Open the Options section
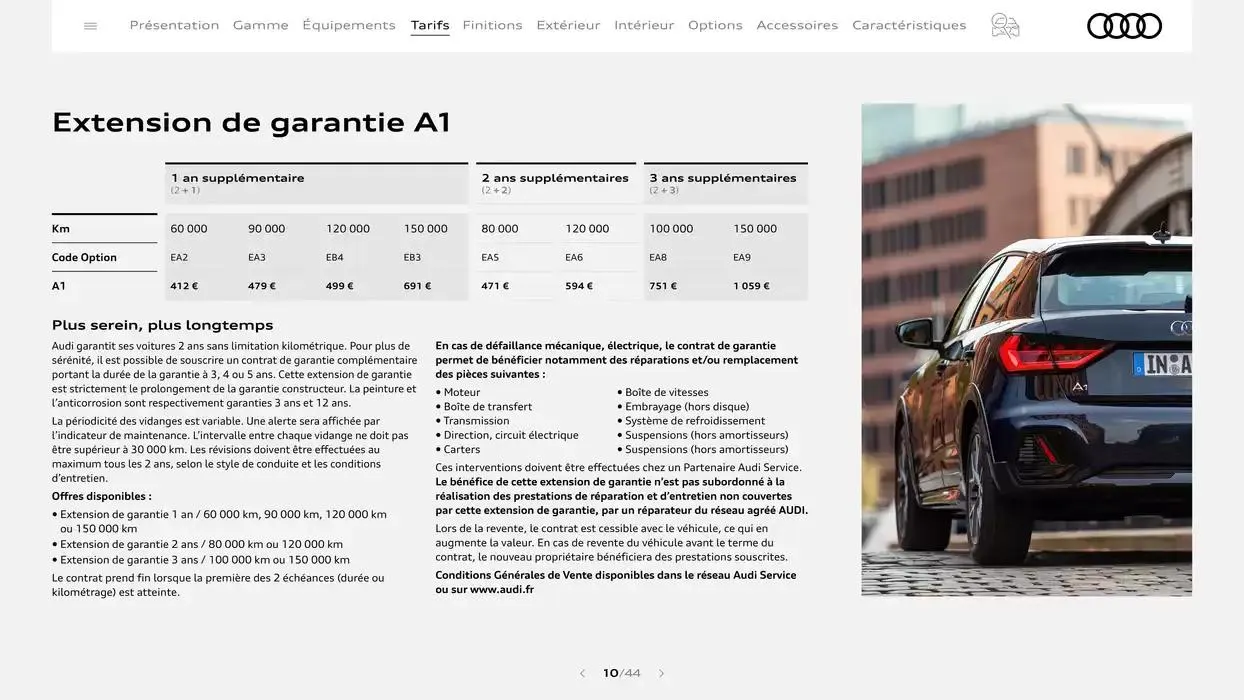Viewport: 1244px width, 700px height. tap(715, 24)
